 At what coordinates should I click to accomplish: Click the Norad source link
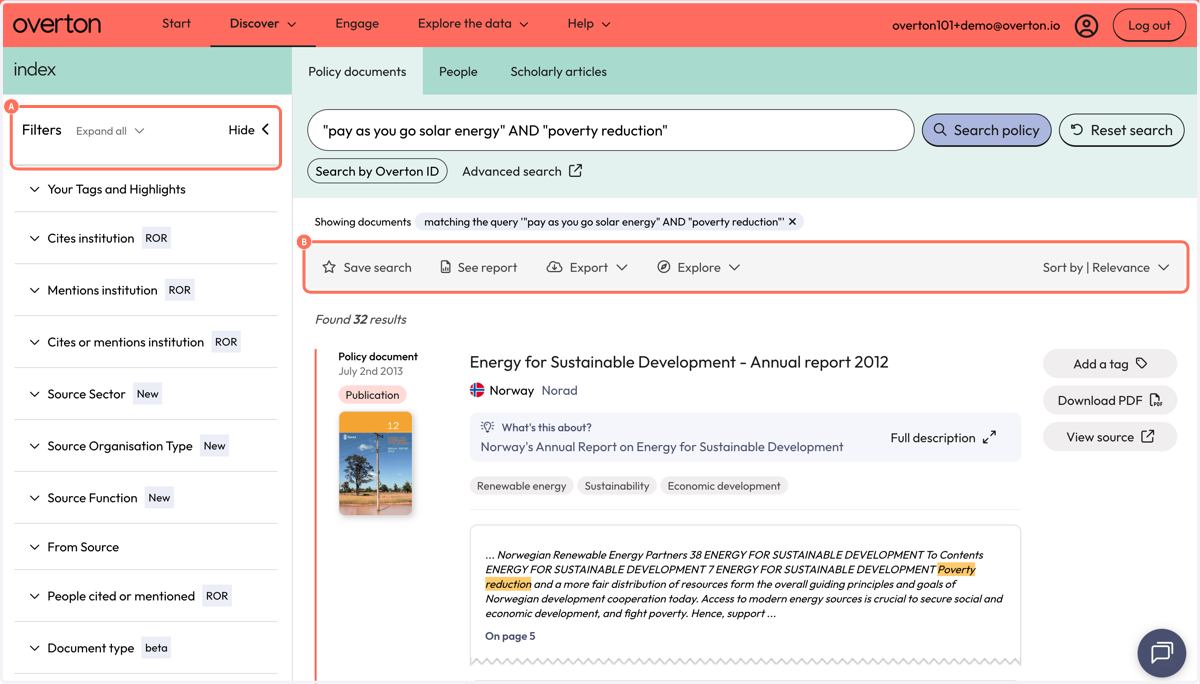(x=559, y=390)
